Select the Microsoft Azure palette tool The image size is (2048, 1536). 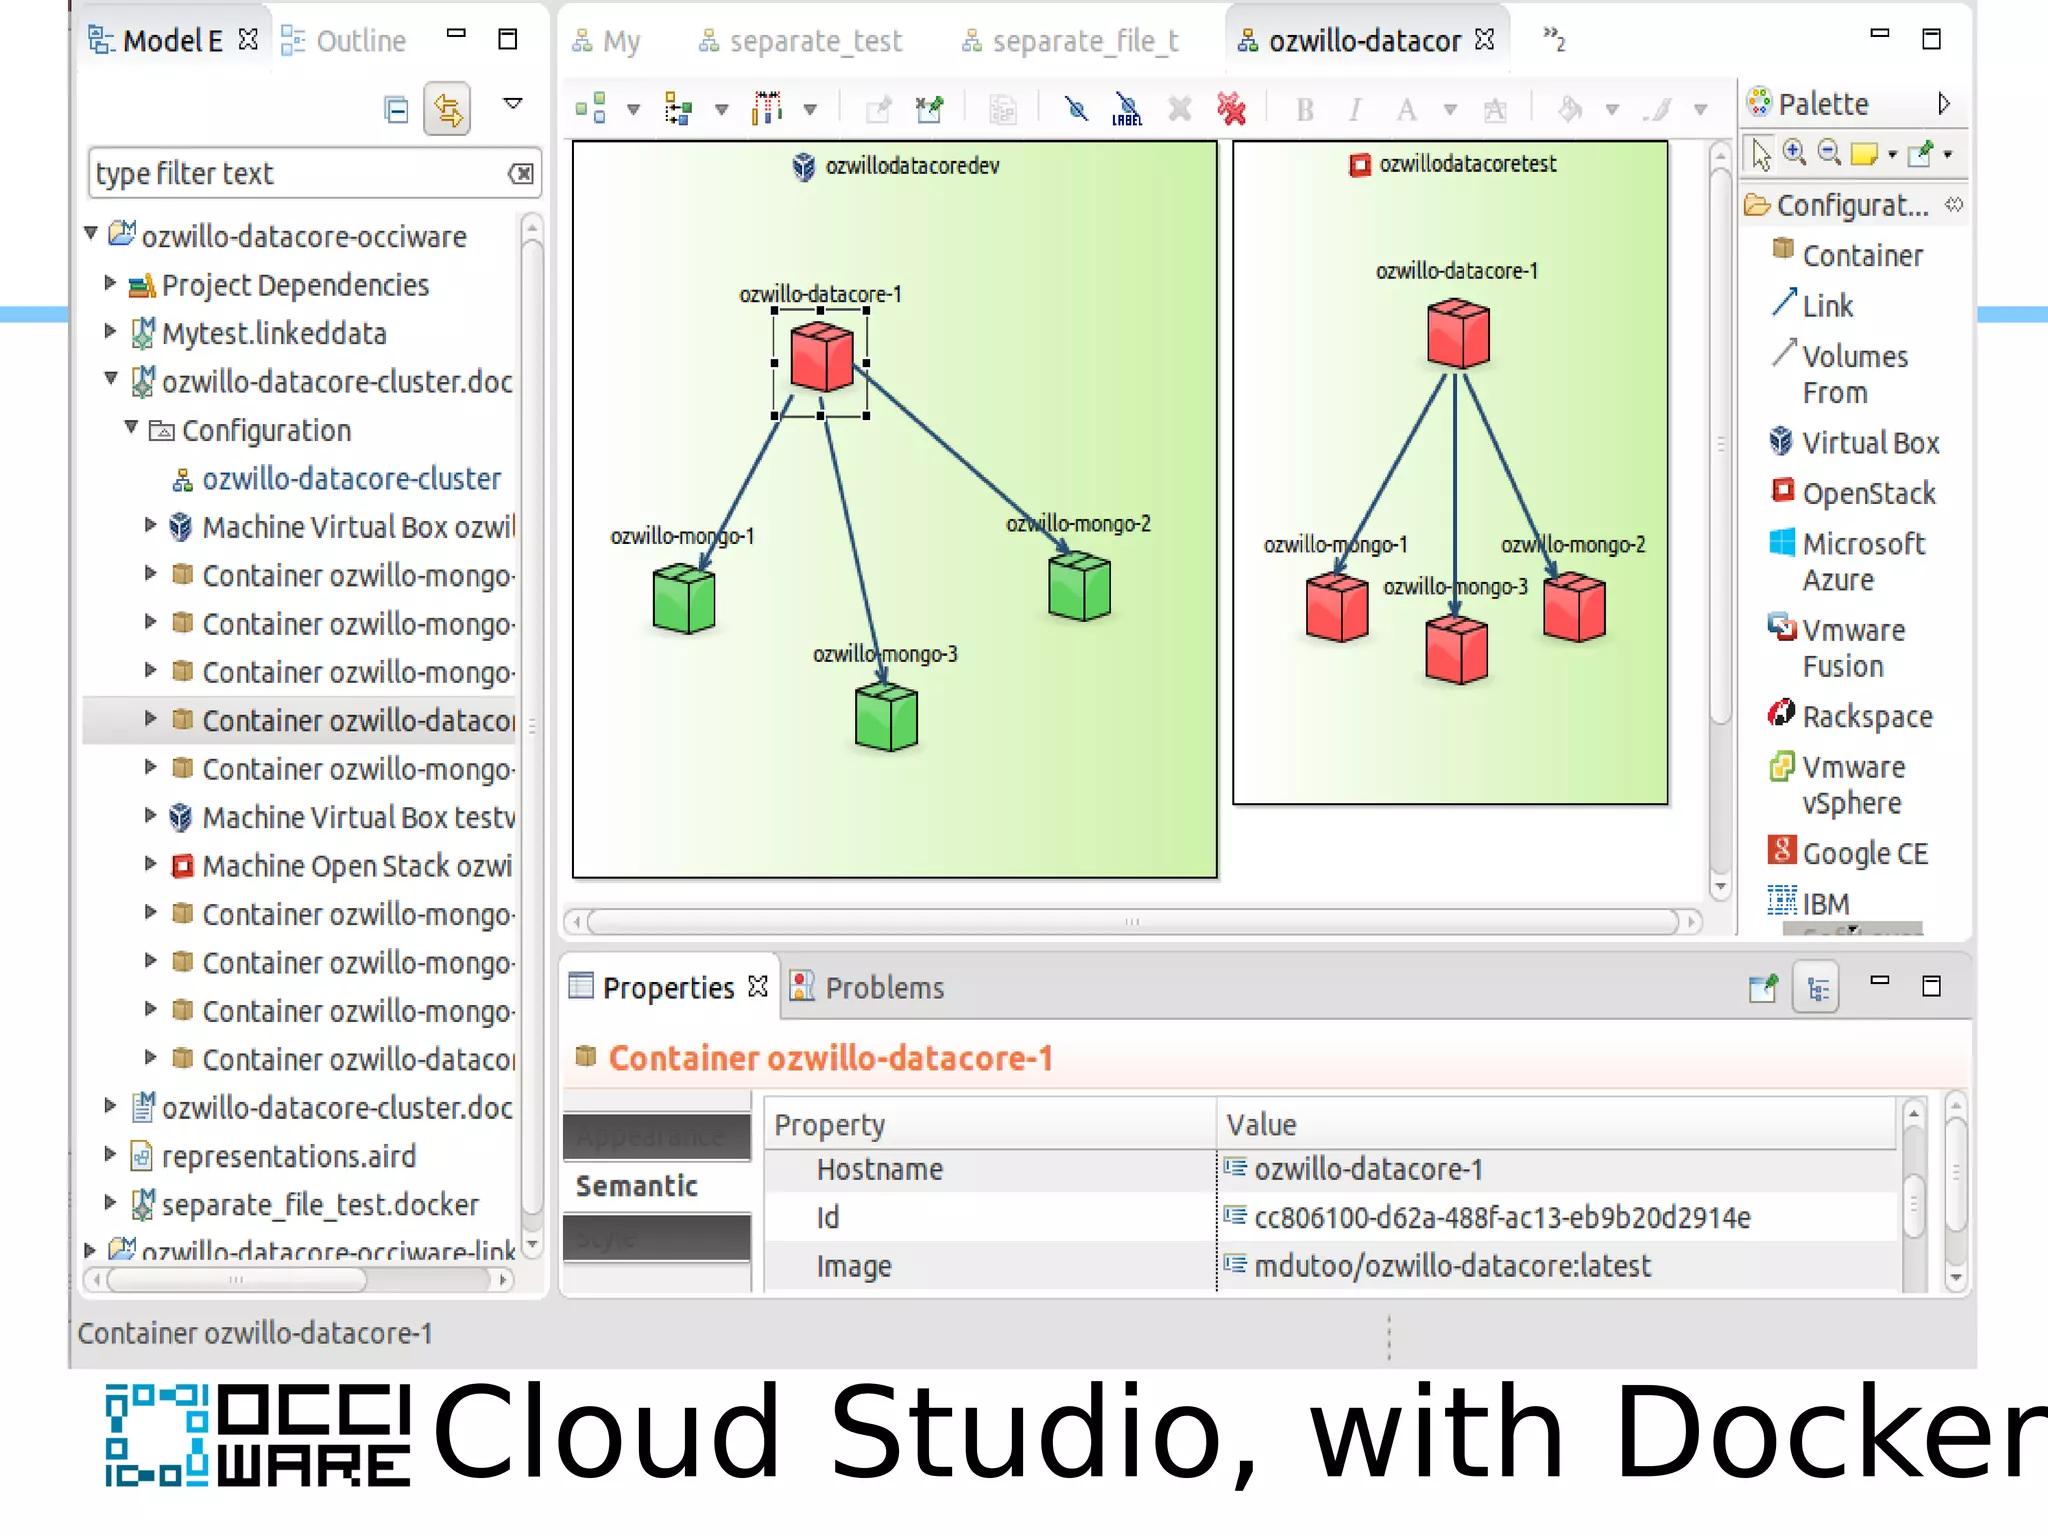click(1848, 561)
